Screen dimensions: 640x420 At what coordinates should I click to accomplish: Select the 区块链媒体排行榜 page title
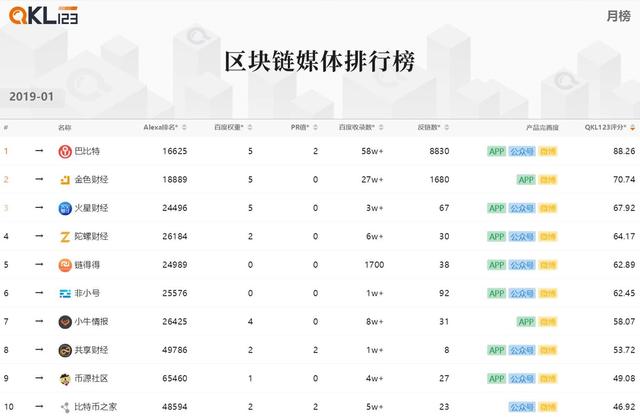[x=320, y=61]
